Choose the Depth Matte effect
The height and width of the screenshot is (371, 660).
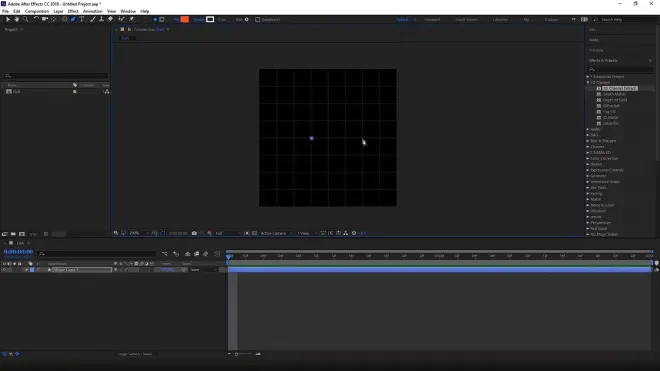tap(614, 94)
